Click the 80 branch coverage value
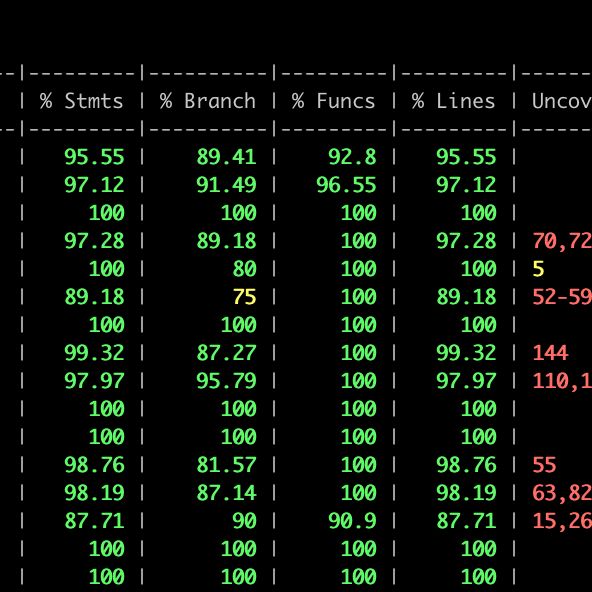The width and height of the screenshot is (592, 592). [x=244, y=269]
